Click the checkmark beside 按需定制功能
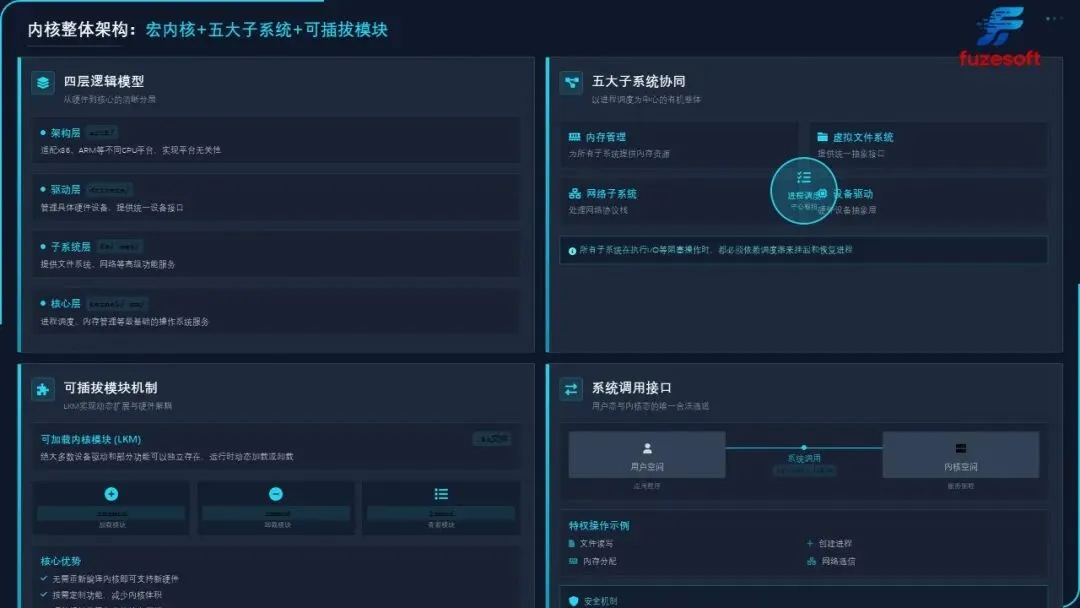 (44, 594)
